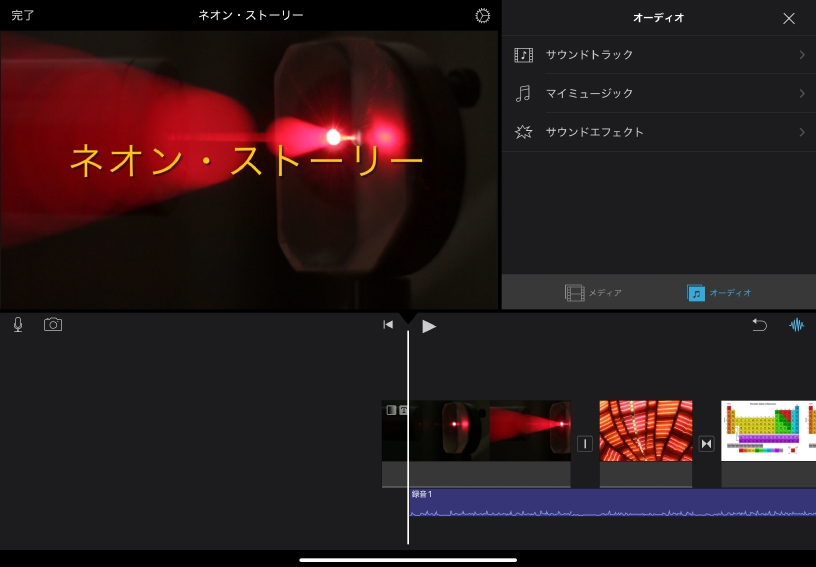Toggle audio waveform display
816x567 pixels.
click(797, 325)
